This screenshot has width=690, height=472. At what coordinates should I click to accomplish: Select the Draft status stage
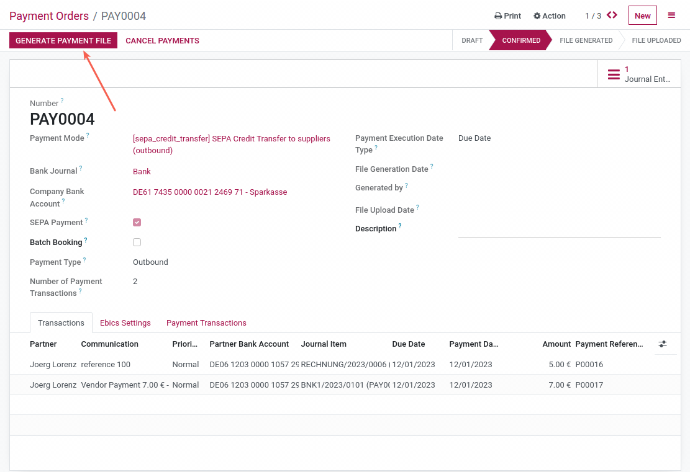coord(471,40)
